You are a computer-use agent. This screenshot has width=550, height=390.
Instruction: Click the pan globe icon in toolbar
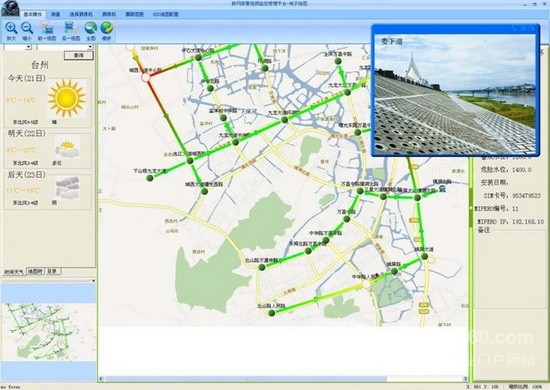tap(107, 28)
